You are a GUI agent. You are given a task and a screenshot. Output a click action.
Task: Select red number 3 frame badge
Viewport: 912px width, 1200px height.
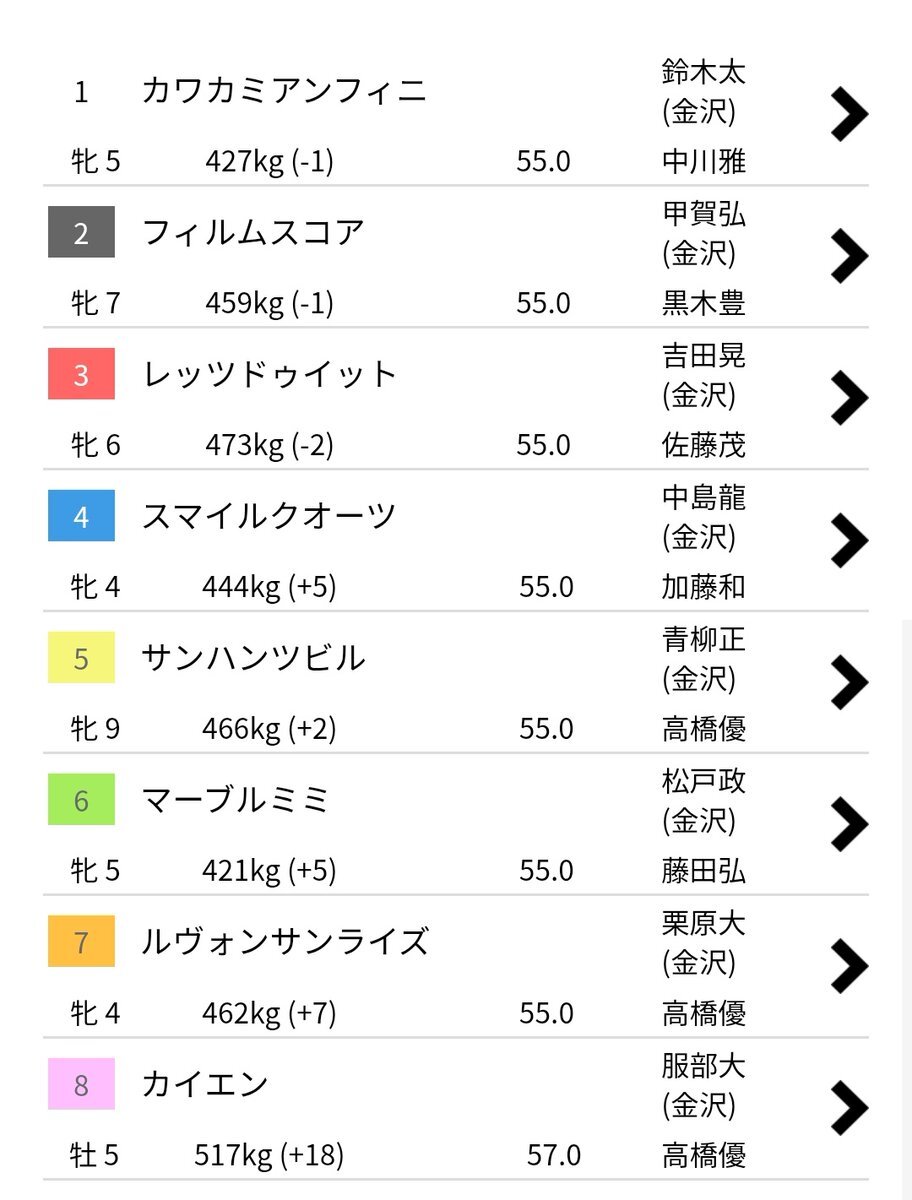pyautogui.click(x=81, y=374)
